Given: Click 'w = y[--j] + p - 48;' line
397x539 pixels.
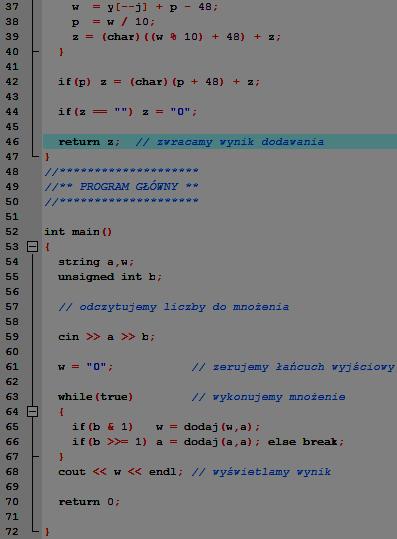Looking at the screenshot, I should (145, 7).
